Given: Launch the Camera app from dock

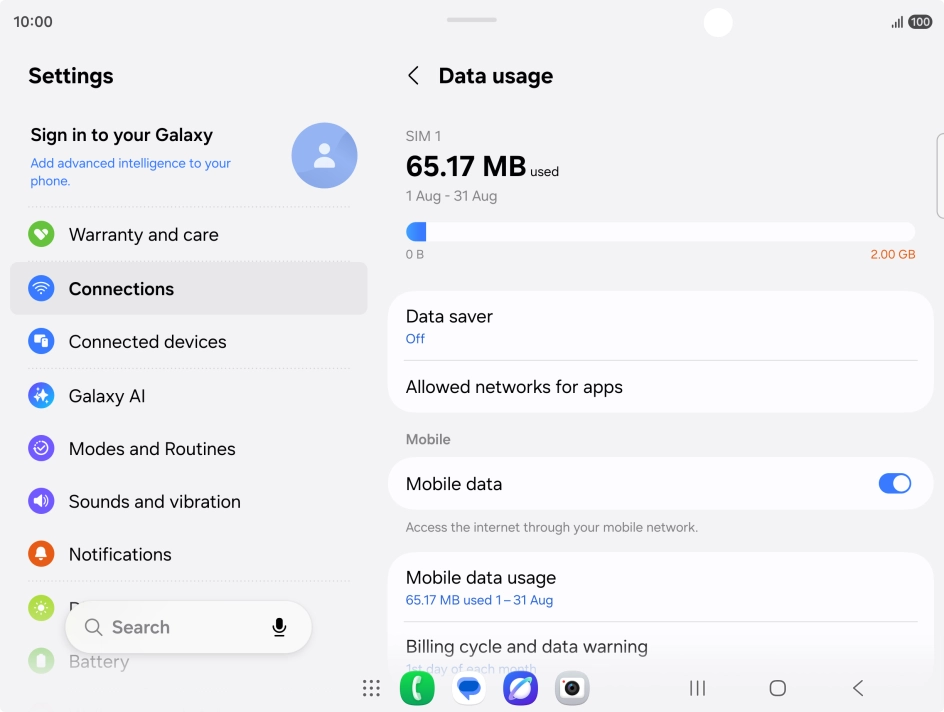Looking at the screenshot, I should tap(572, 688).
